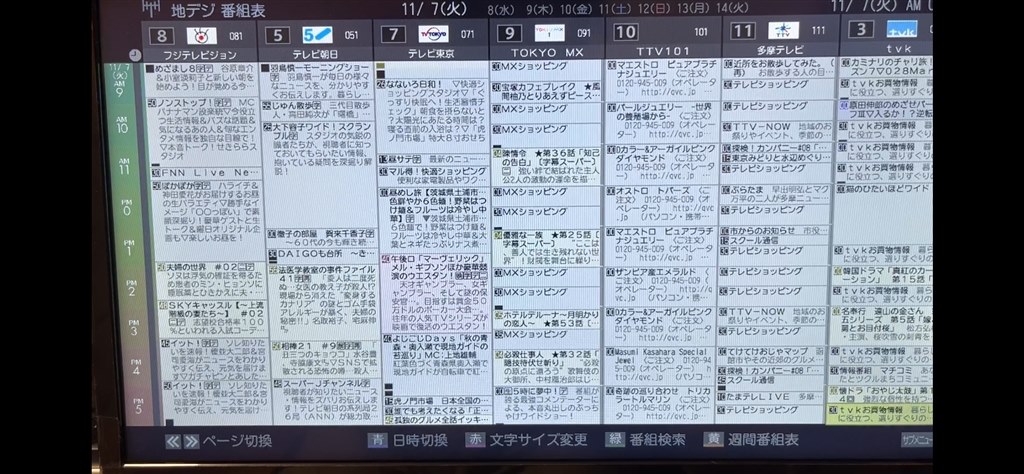This screenshot has height=474, width=1024.
Task: Switch to the 12(日) date tab
Action: coord(652,8)
